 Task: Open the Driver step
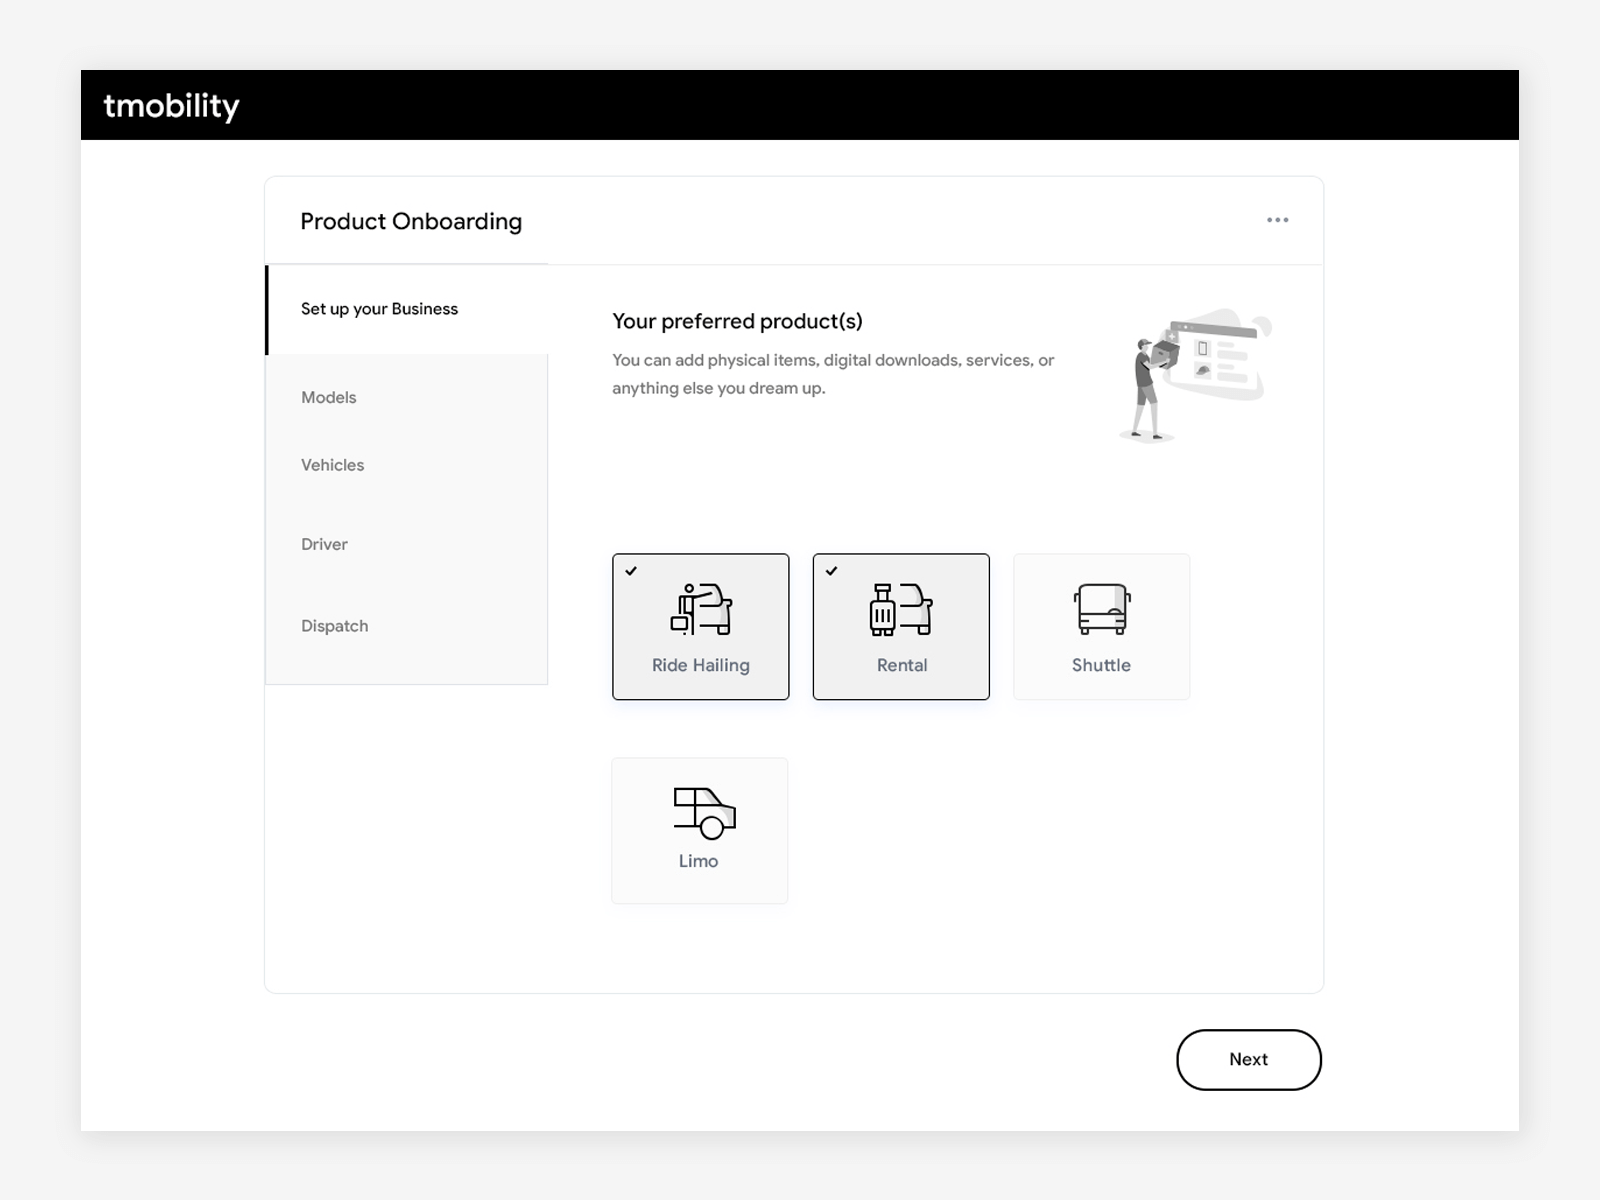coord(325,544)
